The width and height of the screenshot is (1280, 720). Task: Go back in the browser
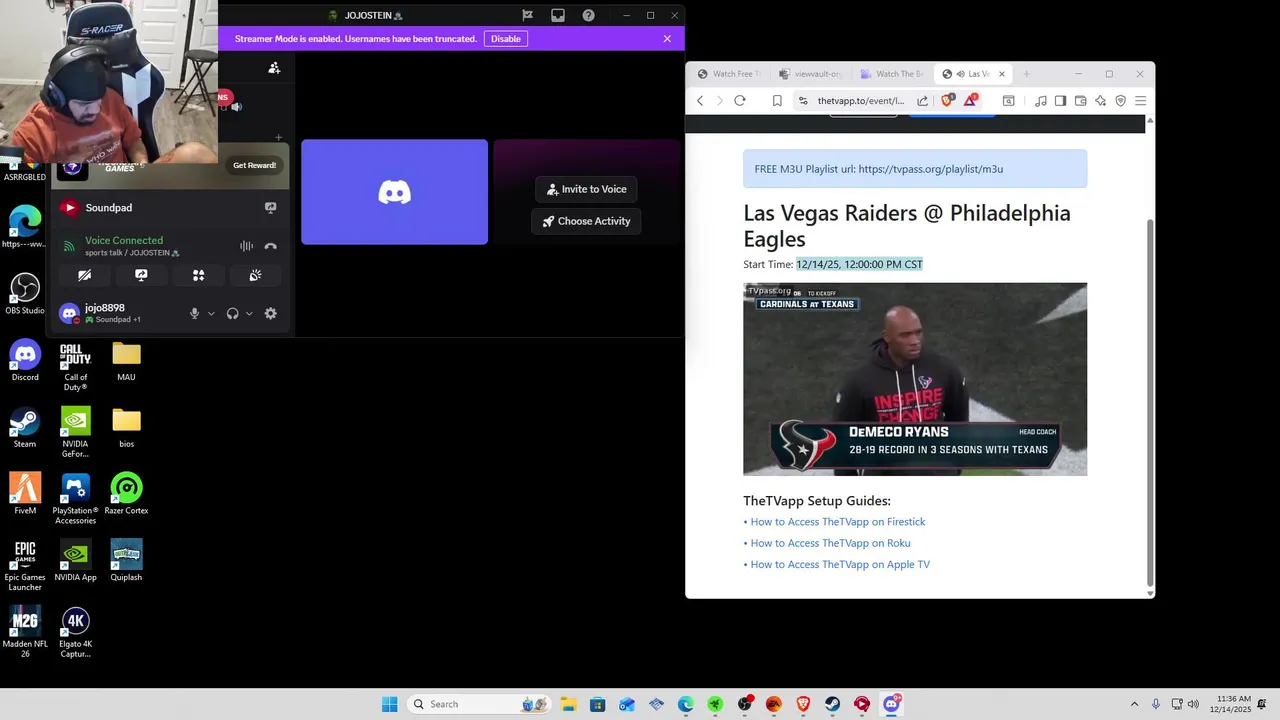tap(700, 101)
